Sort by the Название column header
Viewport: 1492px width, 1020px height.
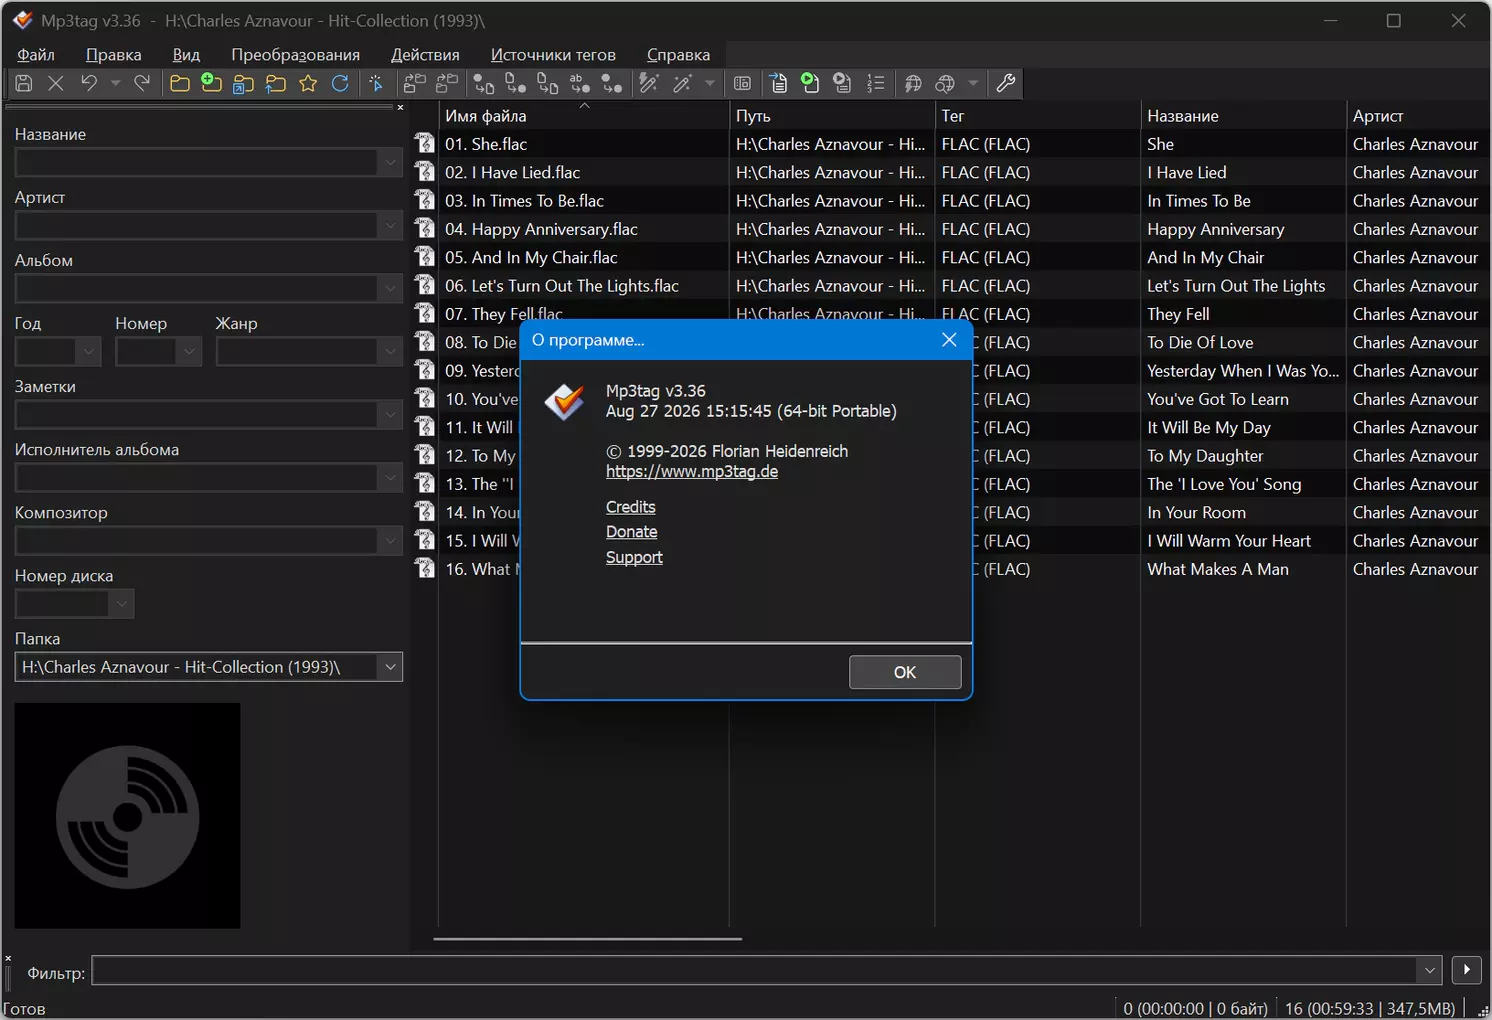(1243, 116)
